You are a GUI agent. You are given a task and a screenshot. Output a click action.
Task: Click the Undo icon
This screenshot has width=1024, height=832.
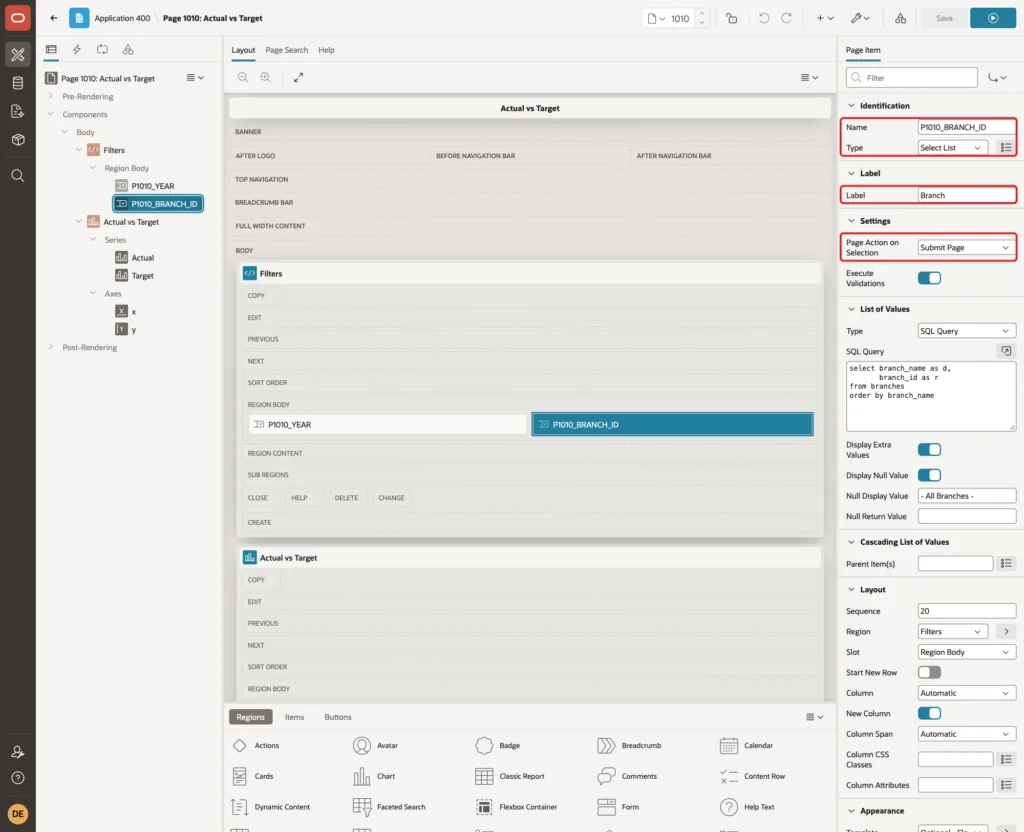pos(763,18)
